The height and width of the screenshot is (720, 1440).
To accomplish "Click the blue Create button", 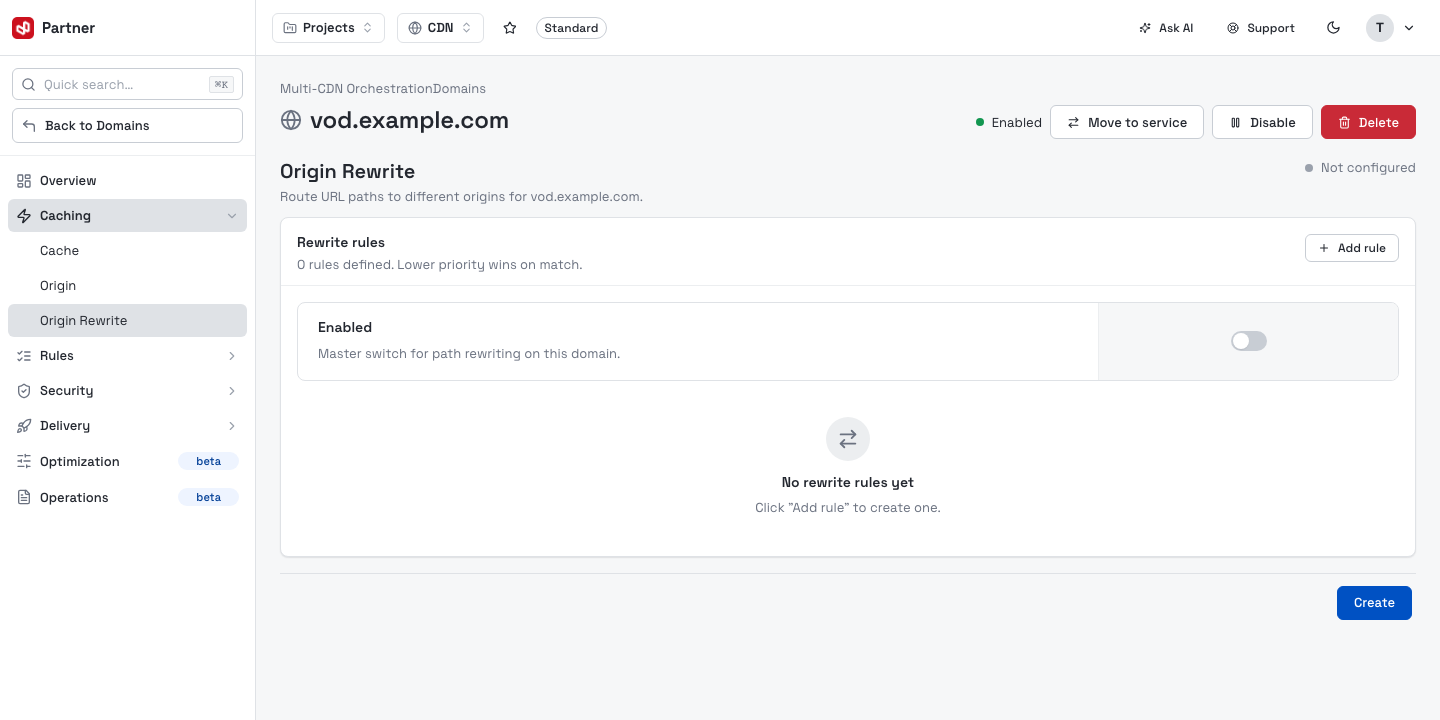I will click(1374, 603).
